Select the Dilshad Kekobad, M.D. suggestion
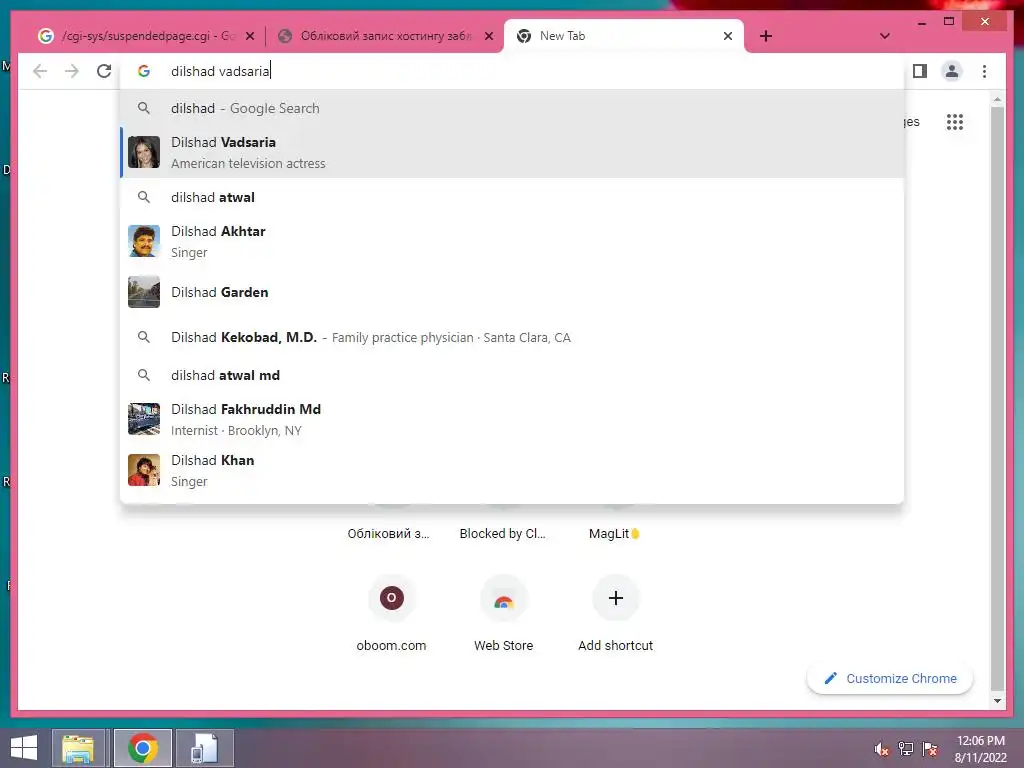1024x768 pixels. point(512,337)
